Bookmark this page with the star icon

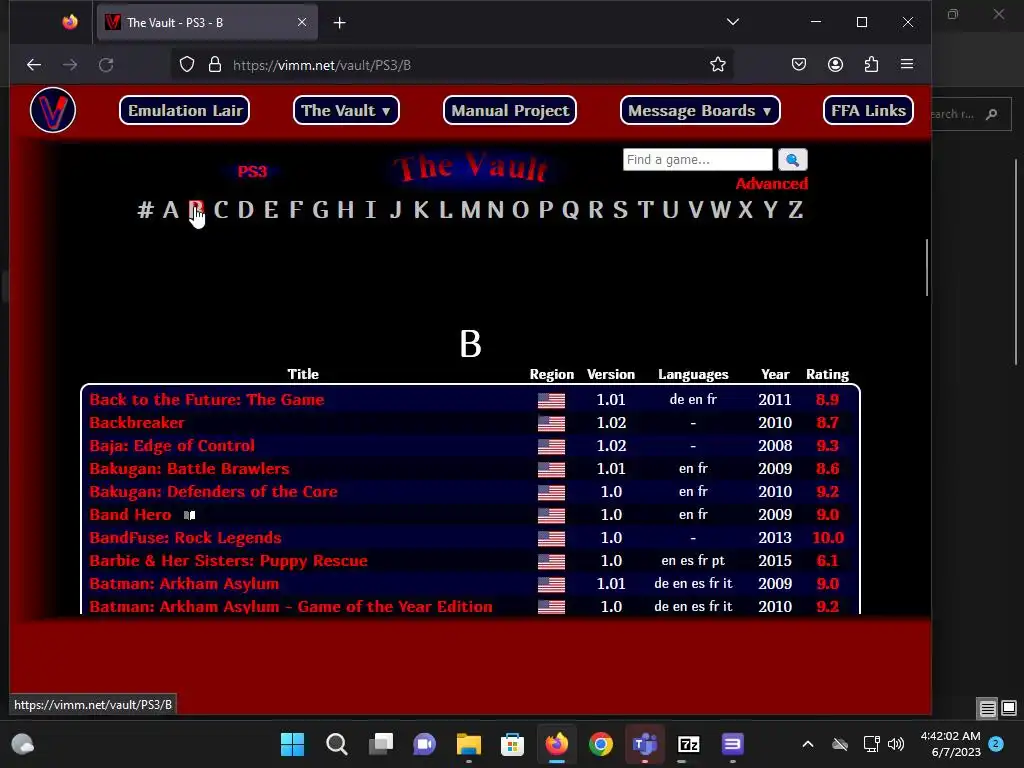coord(718,65)
